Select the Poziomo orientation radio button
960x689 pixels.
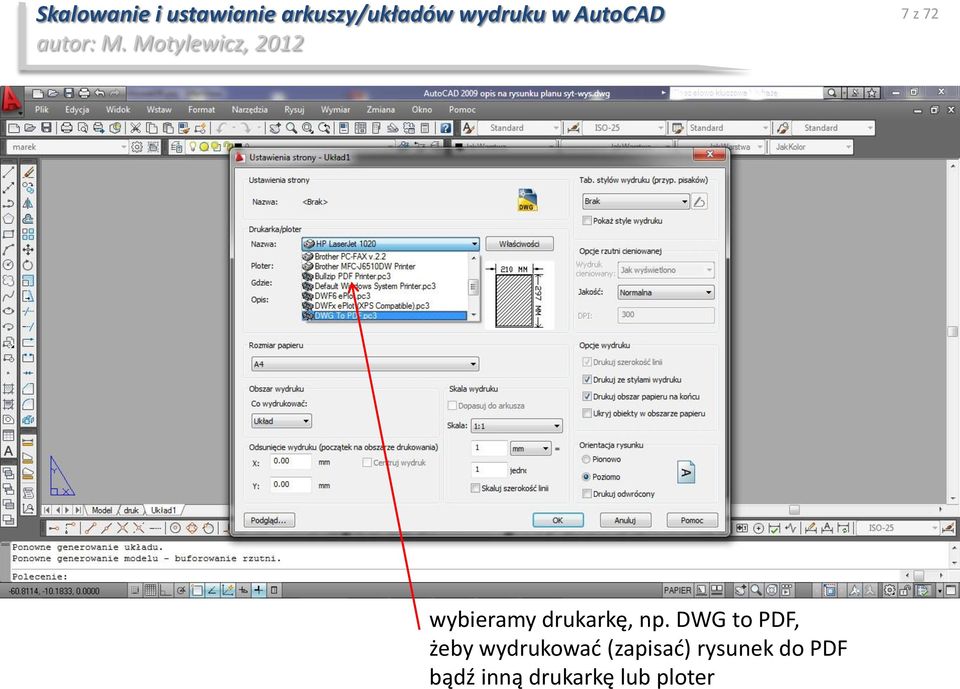pyautogui.click(x=586, y=476)
